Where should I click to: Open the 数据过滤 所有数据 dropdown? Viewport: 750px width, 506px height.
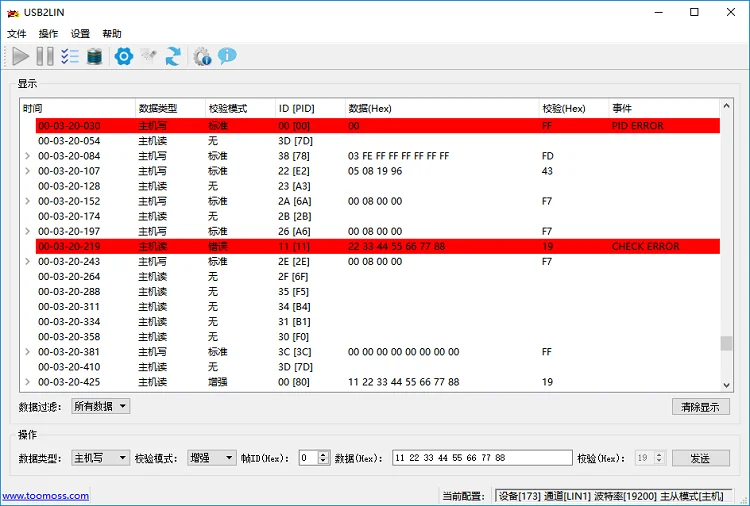pyautogui.click(x=100, y=407)
